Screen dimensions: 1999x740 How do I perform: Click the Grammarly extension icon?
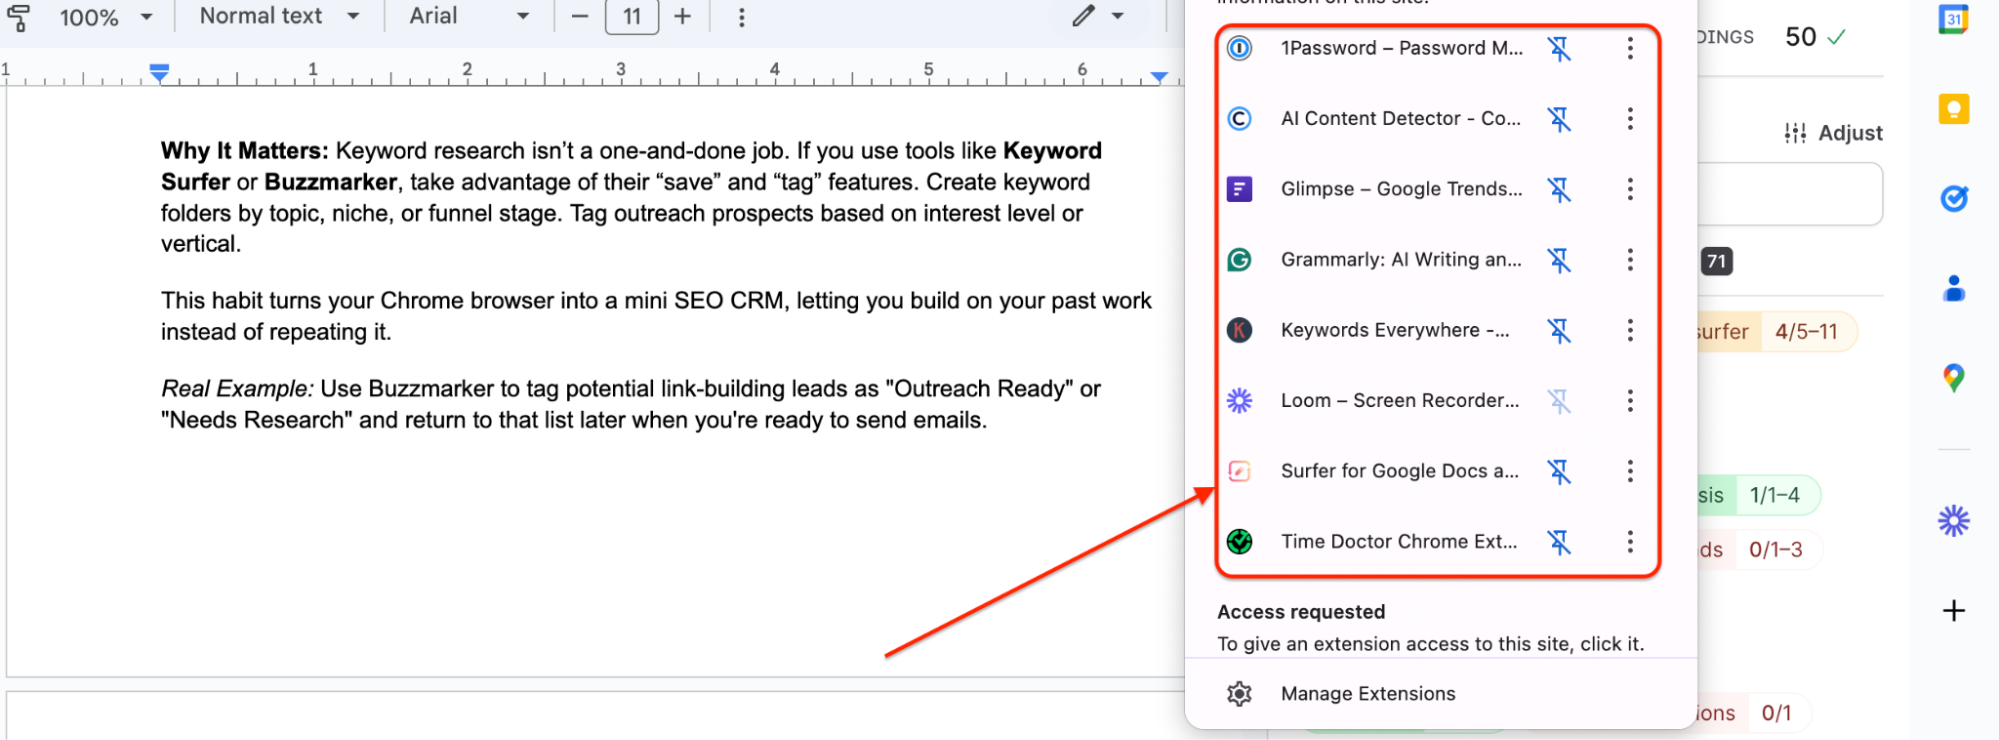click(1240, 260)
